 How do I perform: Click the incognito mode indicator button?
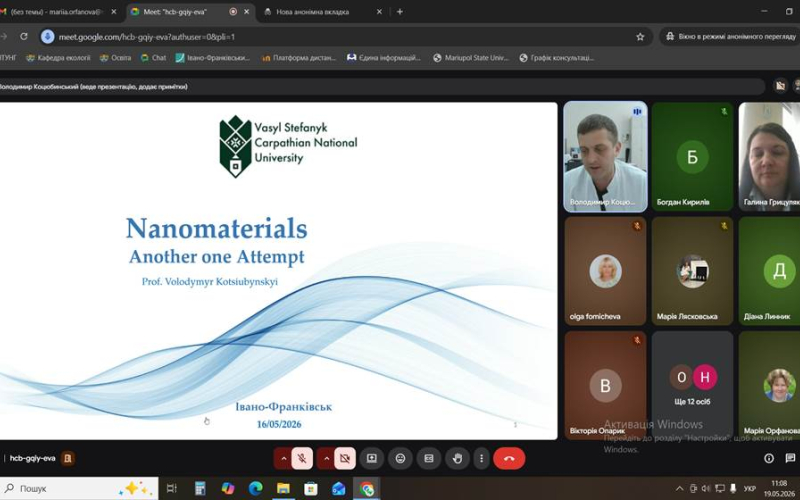click(730, 36)
